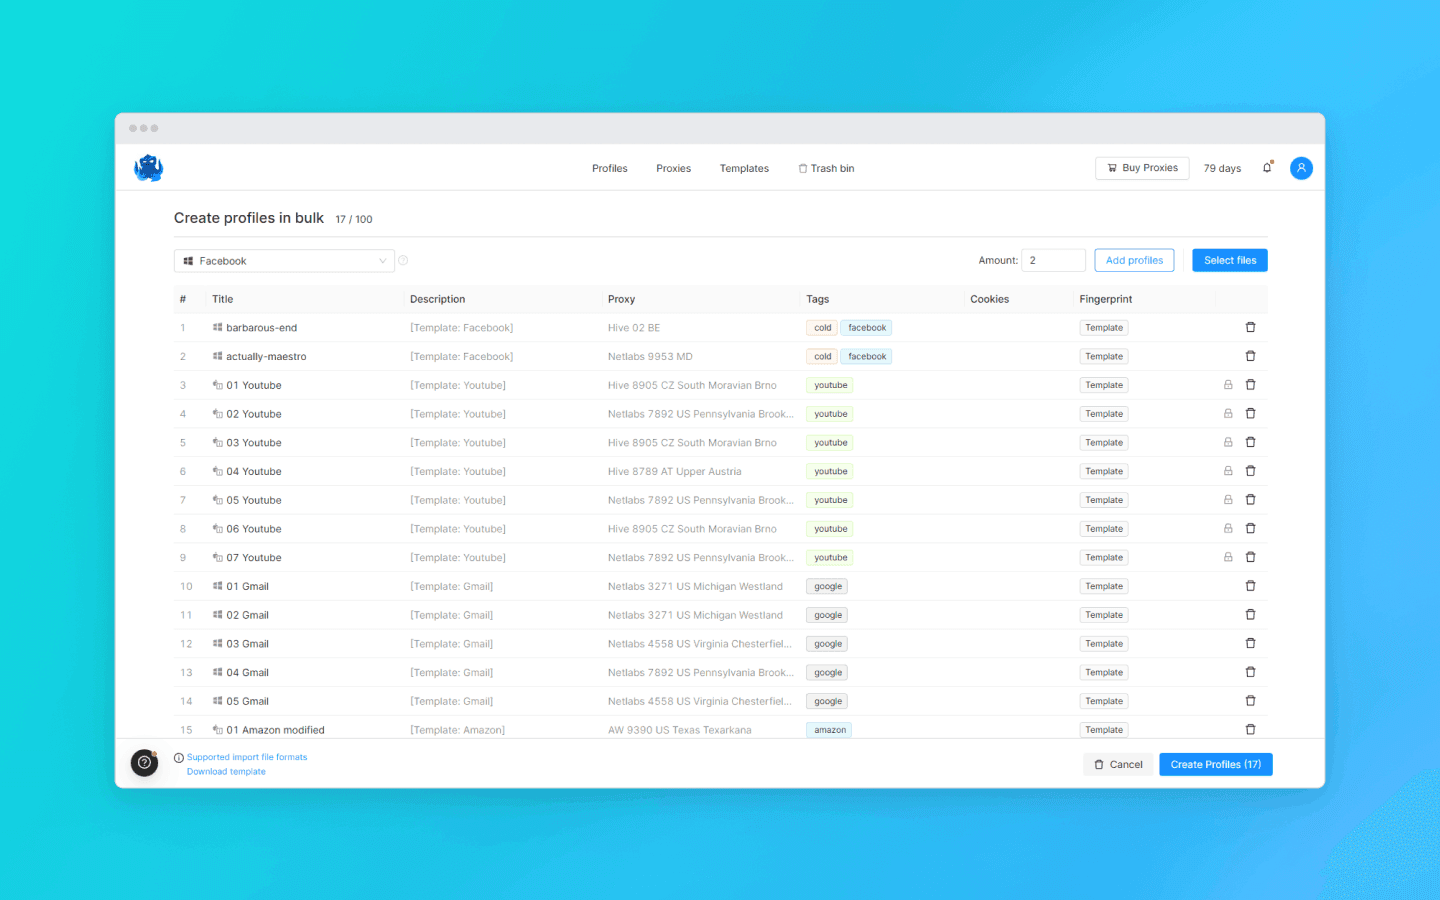Image resolution: width=1440 pixels, height=900 pixels.
Task: Click trash icon on 01 Youtube row
Action: click(x=1250, y=385)
